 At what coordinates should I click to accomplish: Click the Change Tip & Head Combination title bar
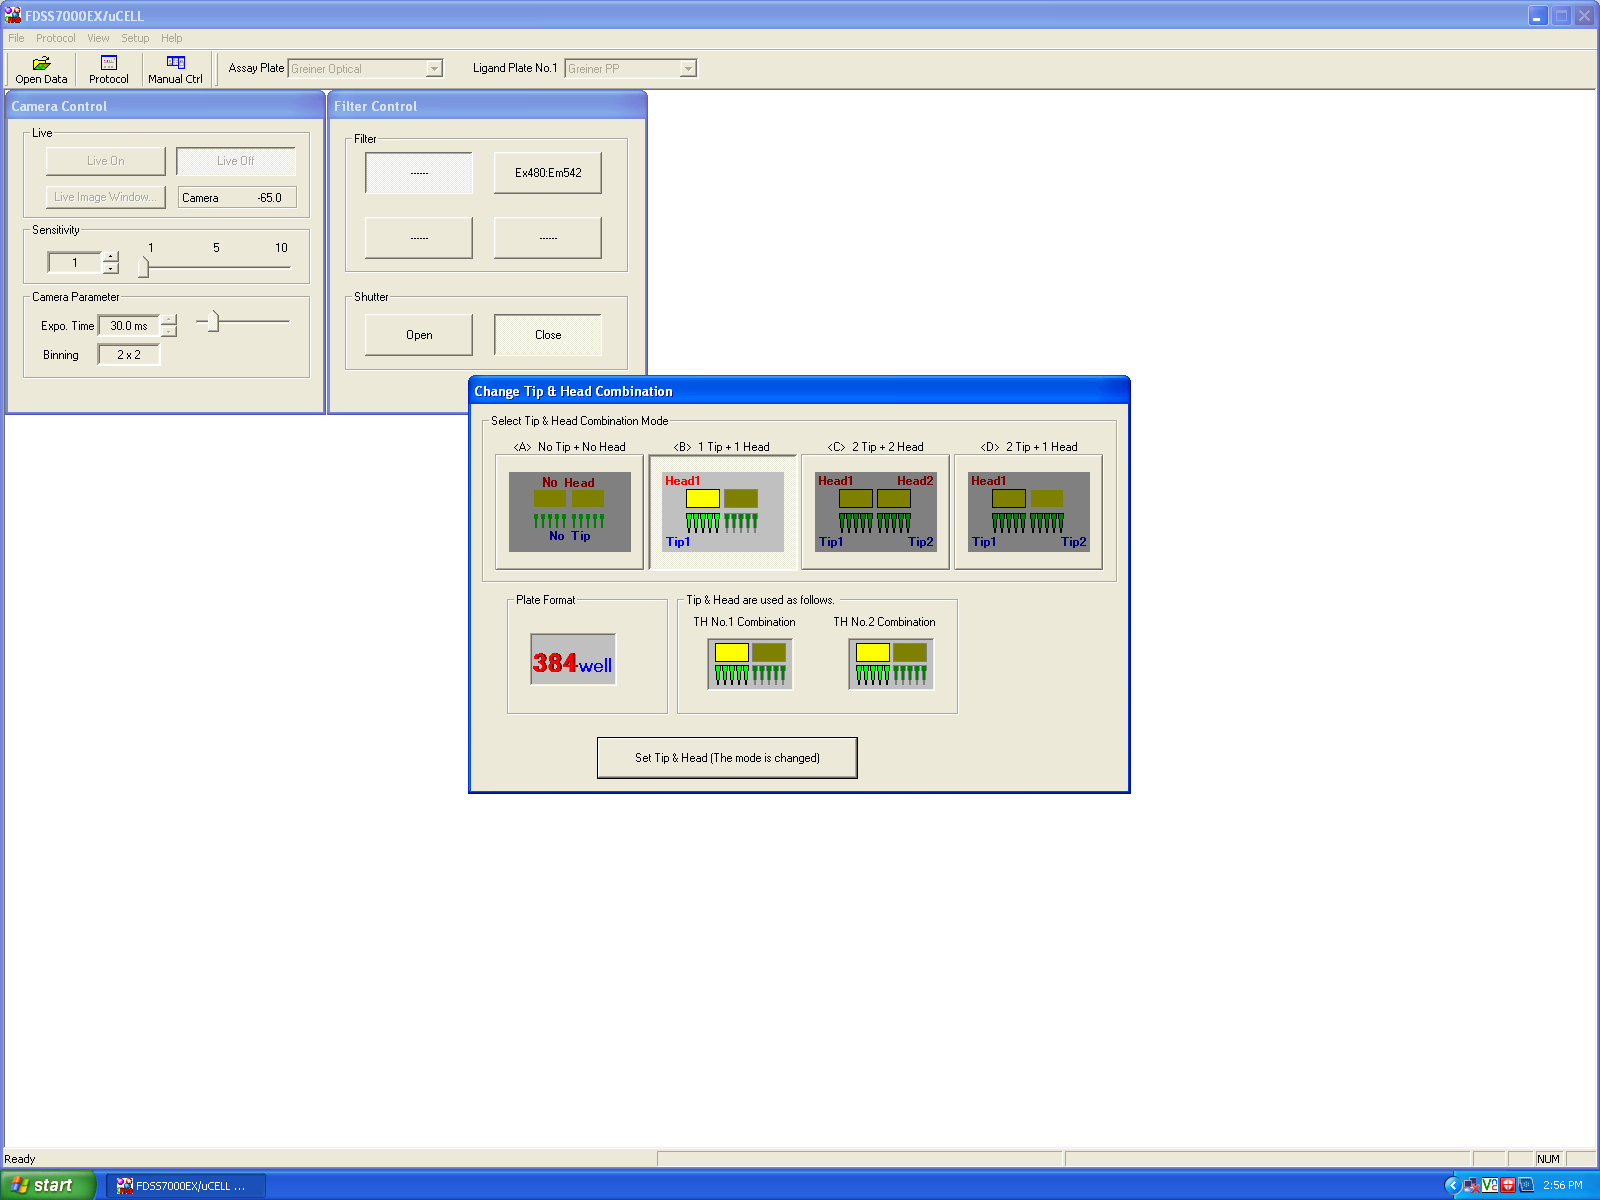[x=799, y=391]
